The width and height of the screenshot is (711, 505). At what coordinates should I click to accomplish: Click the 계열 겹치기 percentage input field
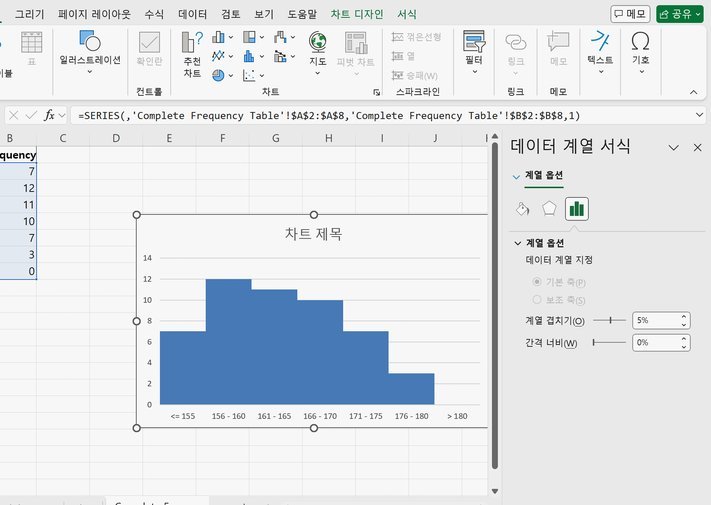click(656, 320)
